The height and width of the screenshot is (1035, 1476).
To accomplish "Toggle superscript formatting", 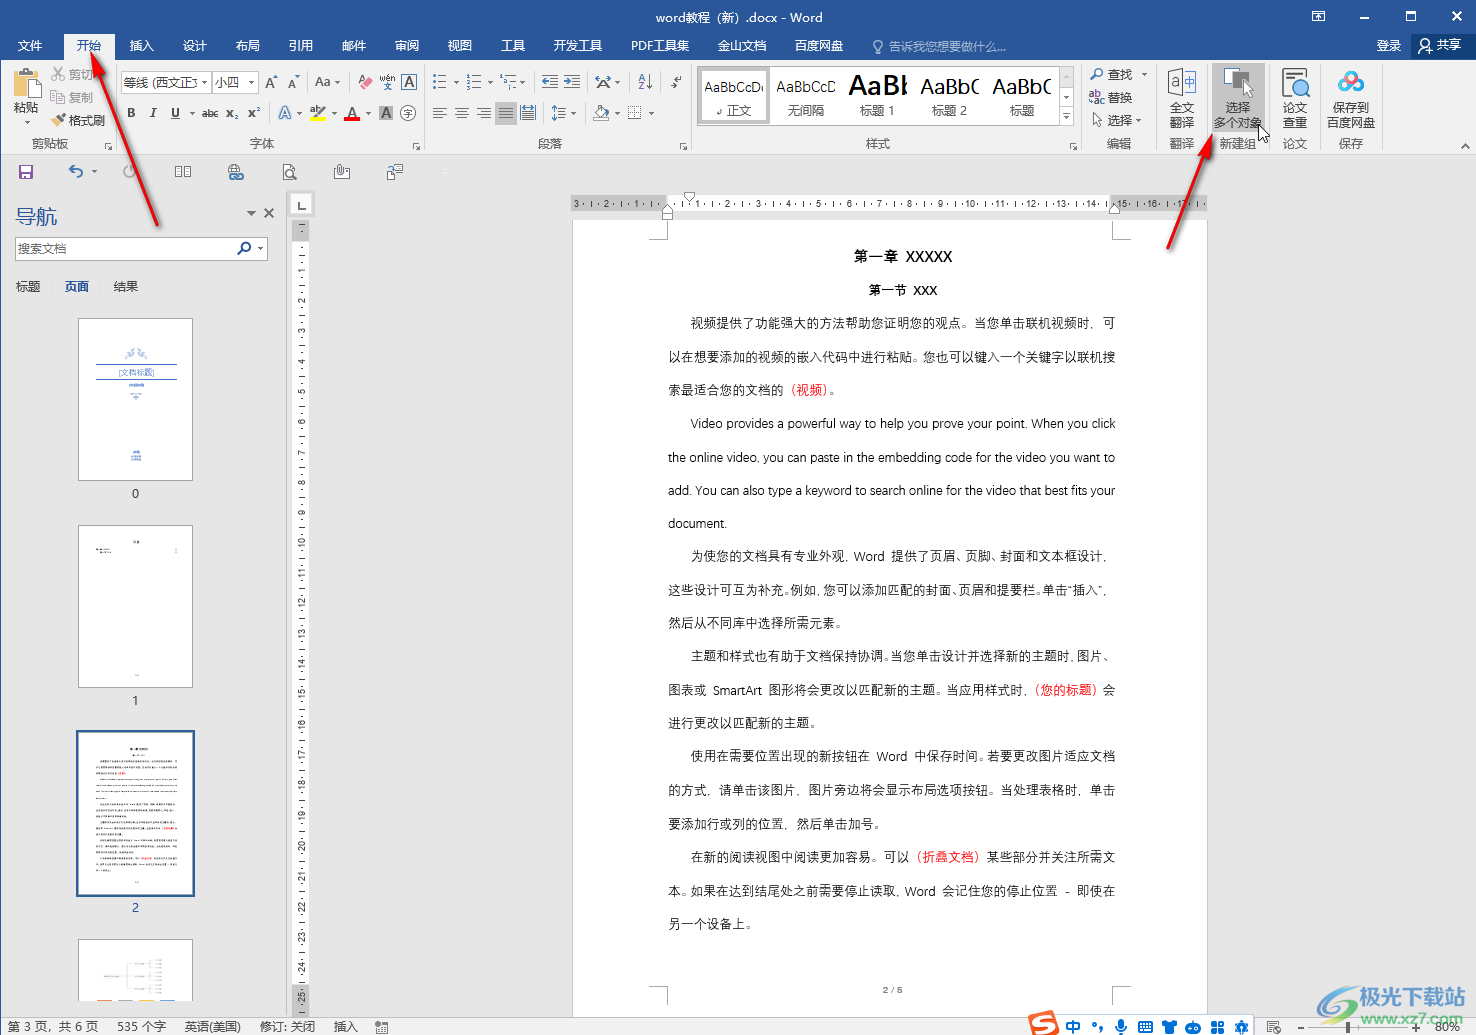I will click(x=254, y=113).
